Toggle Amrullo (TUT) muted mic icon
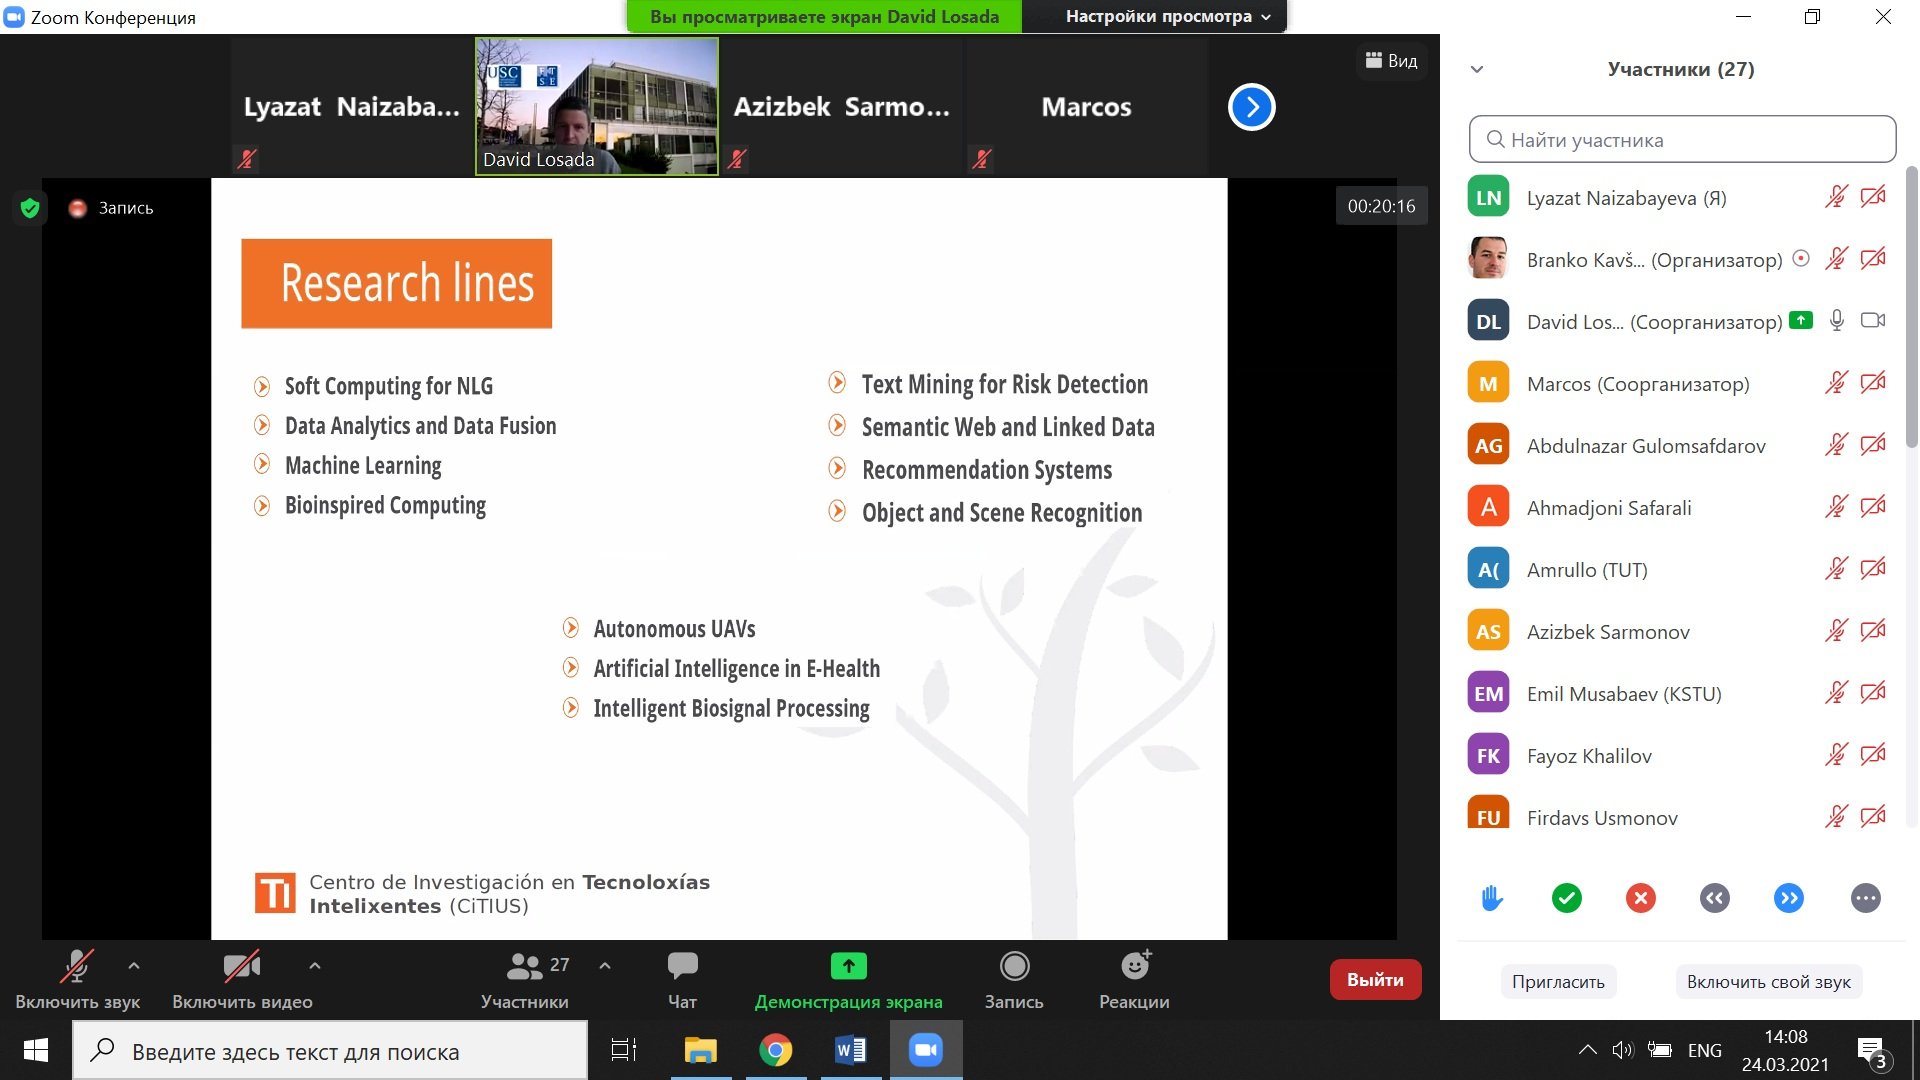The image size is (1920, 1080). click(1837, 569)
